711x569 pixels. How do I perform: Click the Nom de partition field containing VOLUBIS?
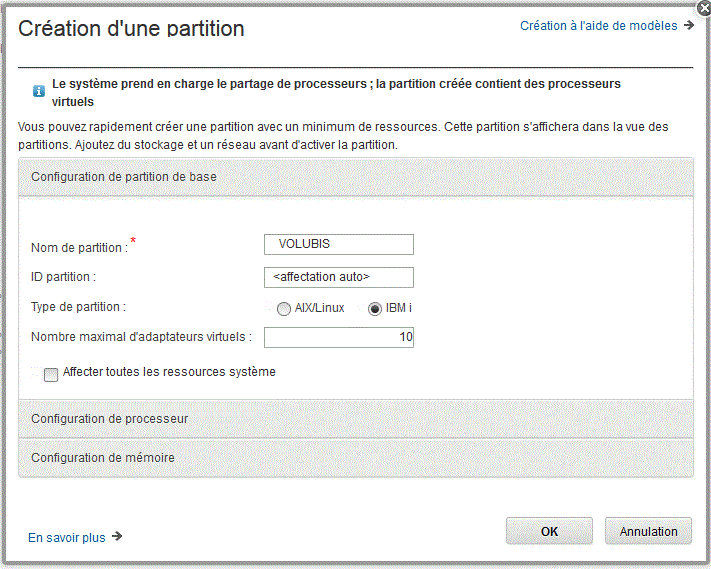(339, 244)
